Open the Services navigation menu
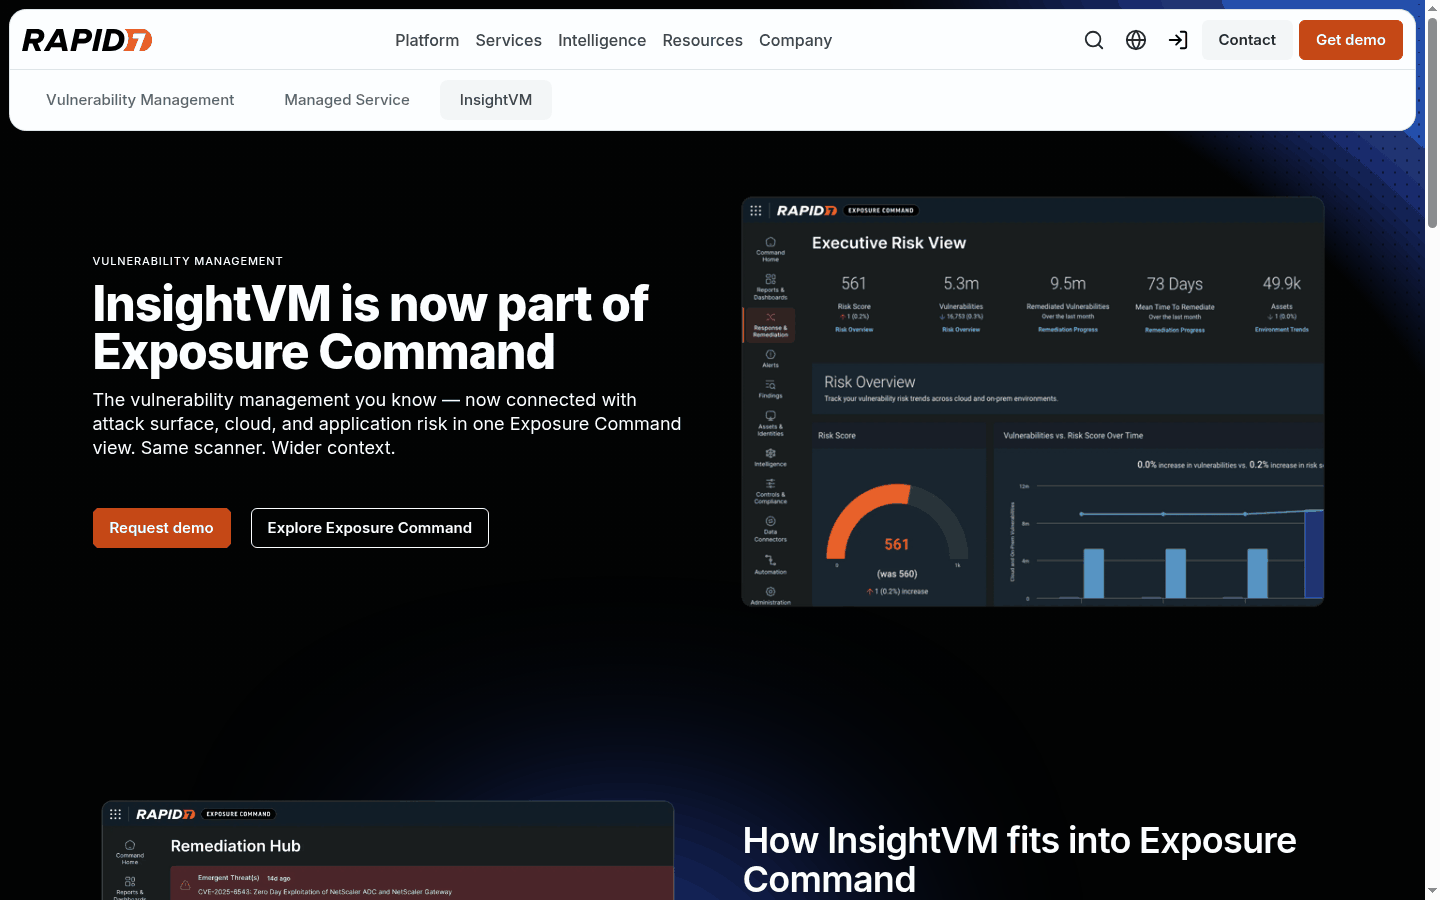Viewport: 1440px width, 900px height. (509, 40)
